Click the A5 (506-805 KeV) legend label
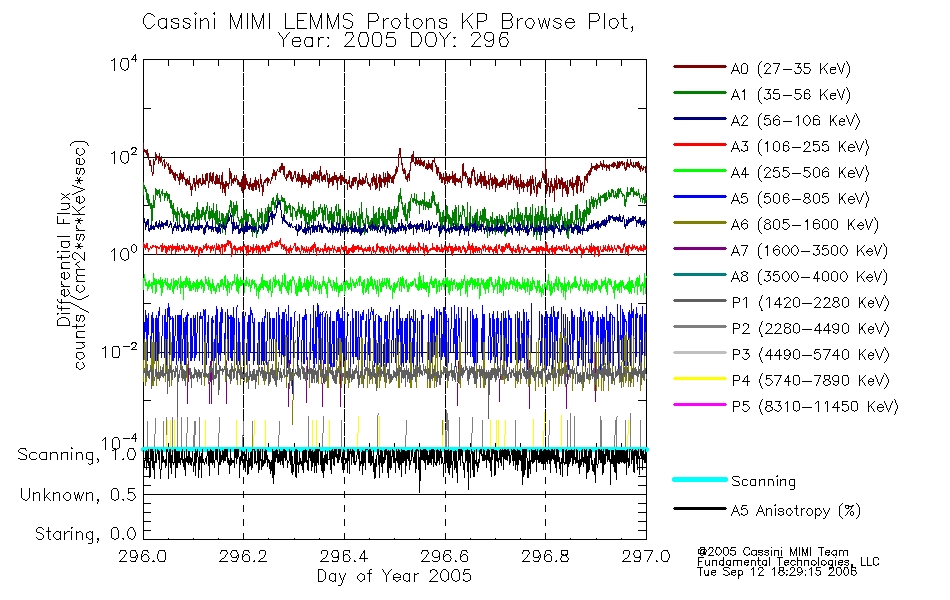The width and height of the screenshot is (950, 600). pyautogui.click(x=800, y=199)
